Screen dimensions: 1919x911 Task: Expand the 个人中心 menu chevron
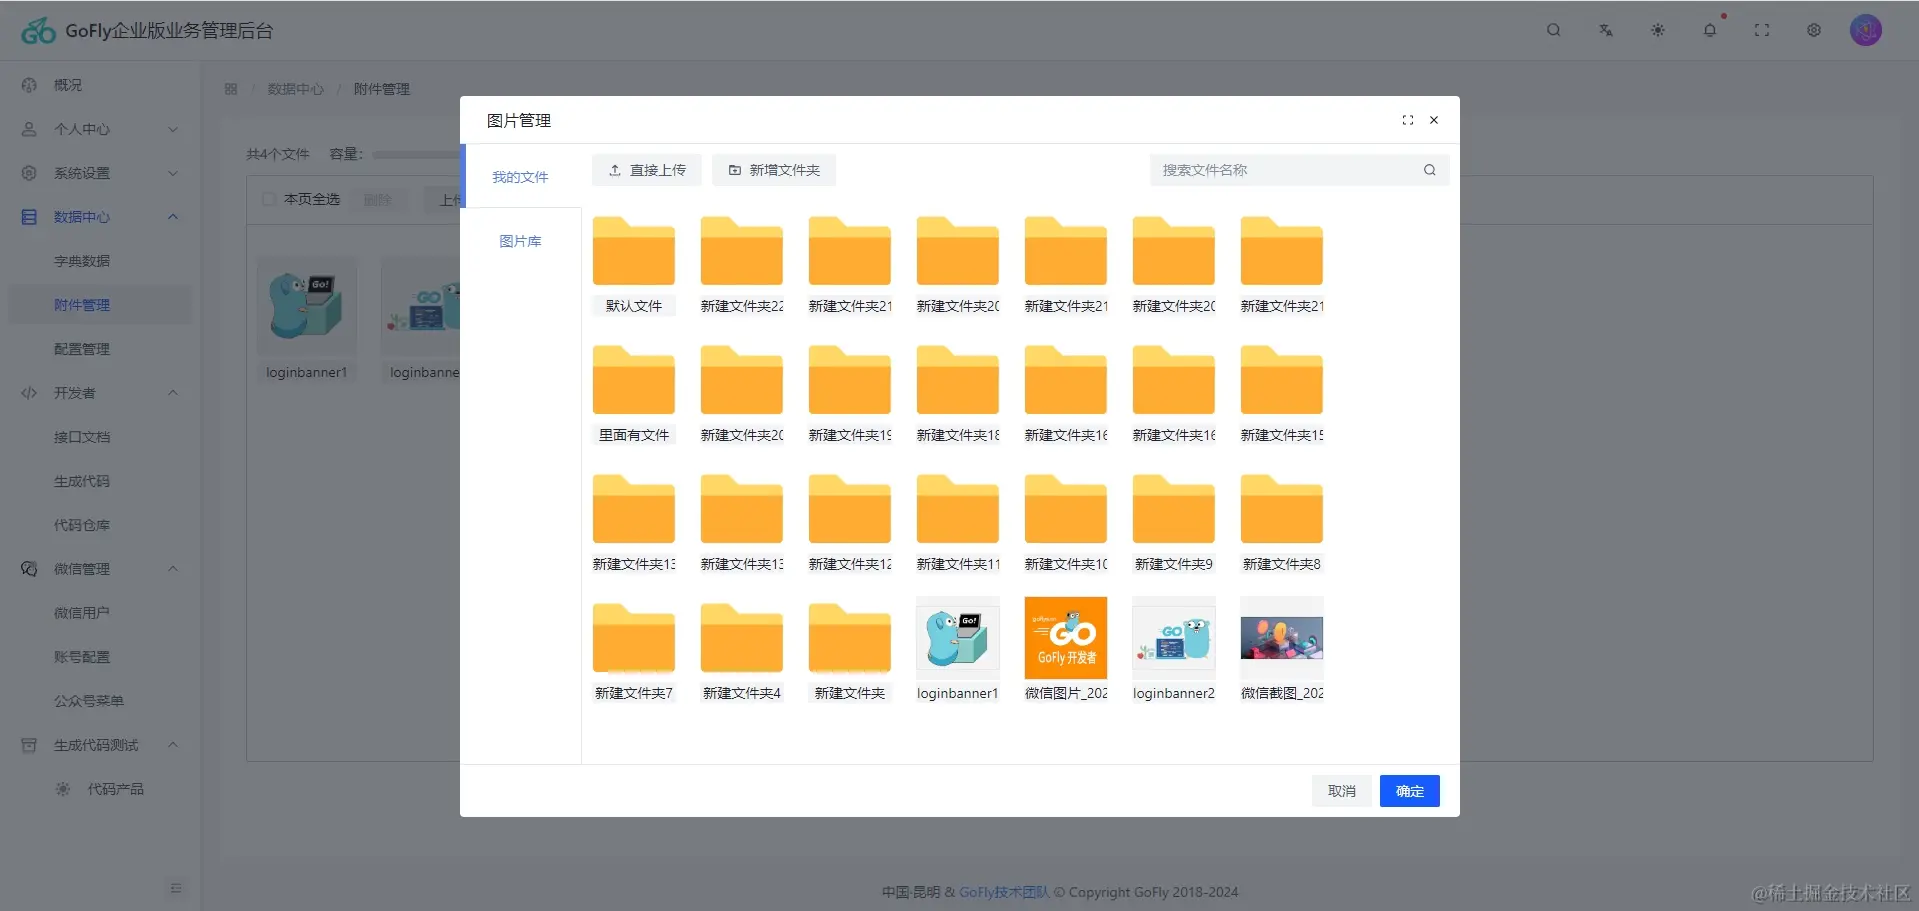173,129
